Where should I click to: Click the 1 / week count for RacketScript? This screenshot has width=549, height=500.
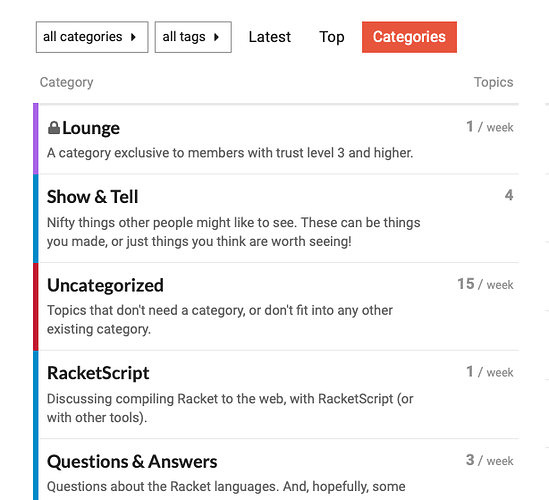tap(489, 371)
